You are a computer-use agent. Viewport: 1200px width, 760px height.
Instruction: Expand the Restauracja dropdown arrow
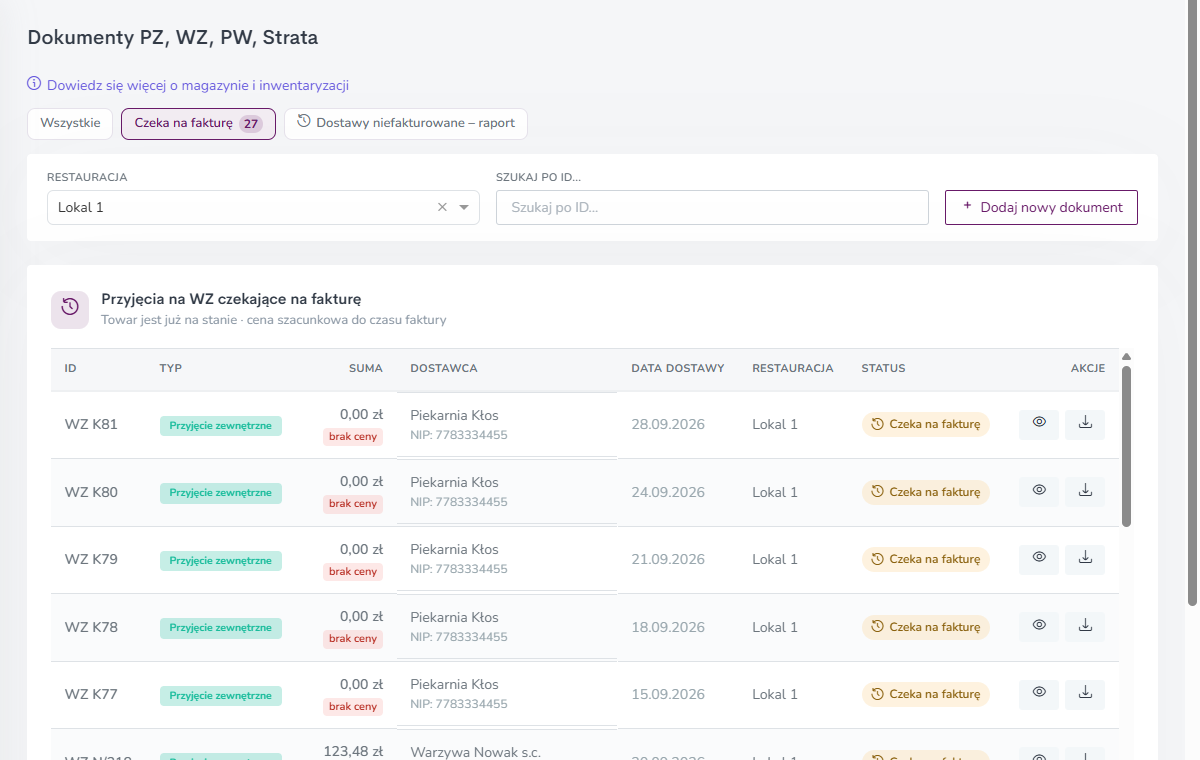464,208
